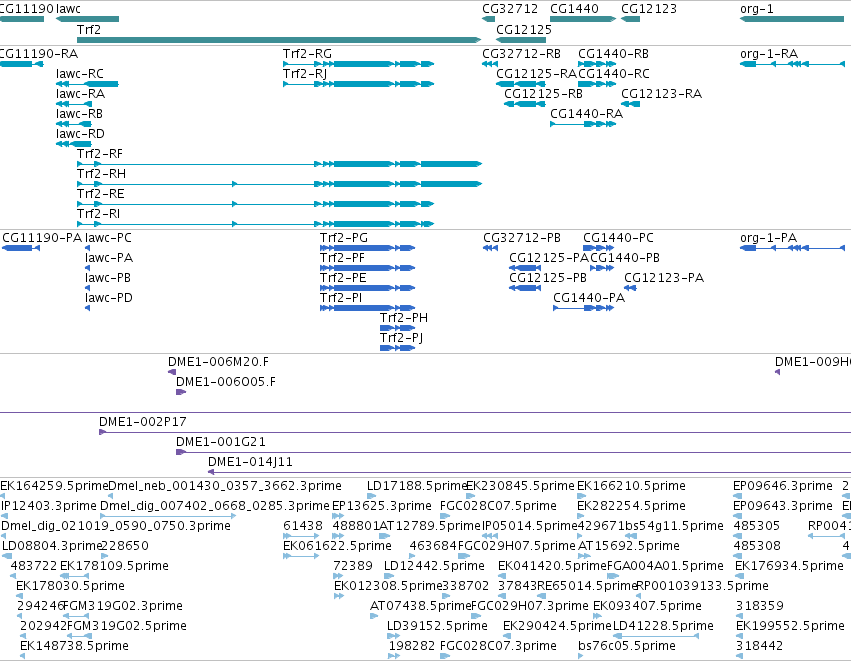Select EST EK230845.5prime label
Viewport: 851px width, 661px height.
pyautogui.click(x=520, y=486)
